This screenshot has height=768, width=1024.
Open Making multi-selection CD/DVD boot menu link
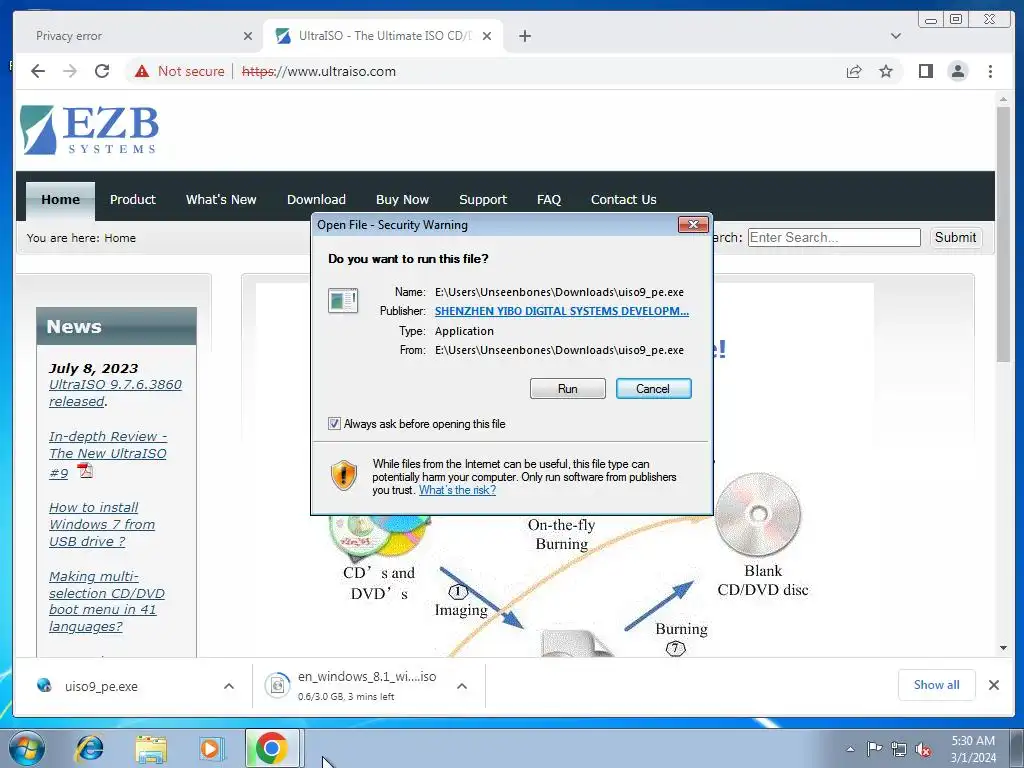point(106,601)
